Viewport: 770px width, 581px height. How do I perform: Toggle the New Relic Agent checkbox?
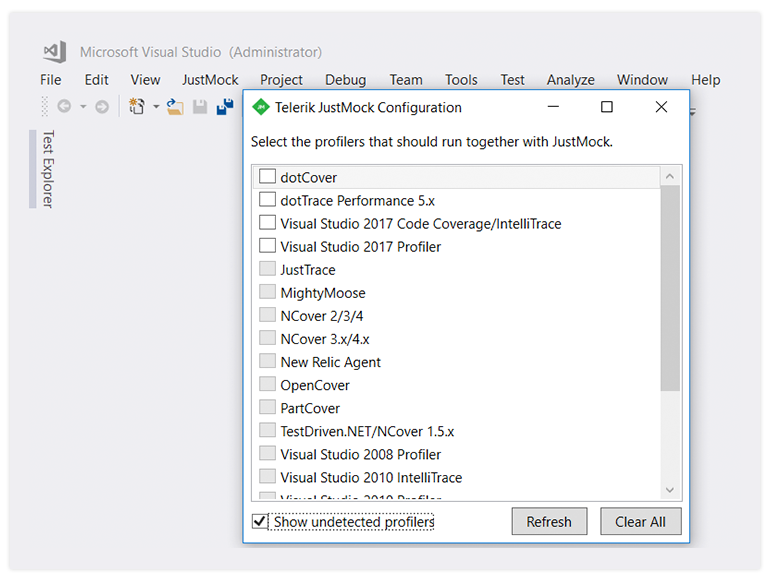point(267,361)
